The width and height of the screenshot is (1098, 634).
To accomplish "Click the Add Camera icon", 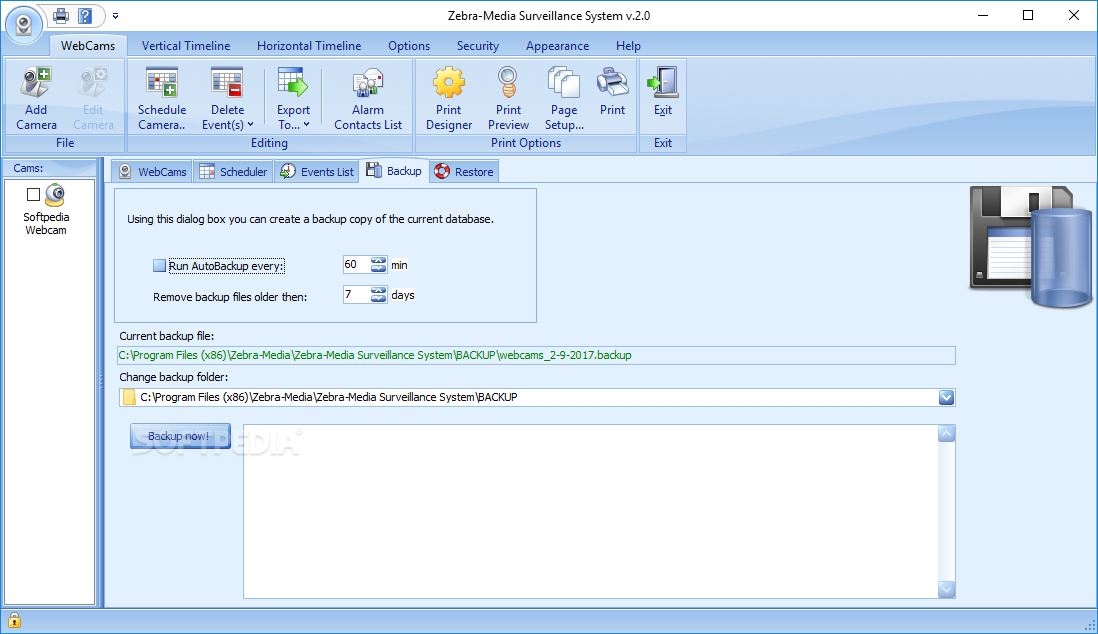I will pyautogui.click(x=36, y=83).
